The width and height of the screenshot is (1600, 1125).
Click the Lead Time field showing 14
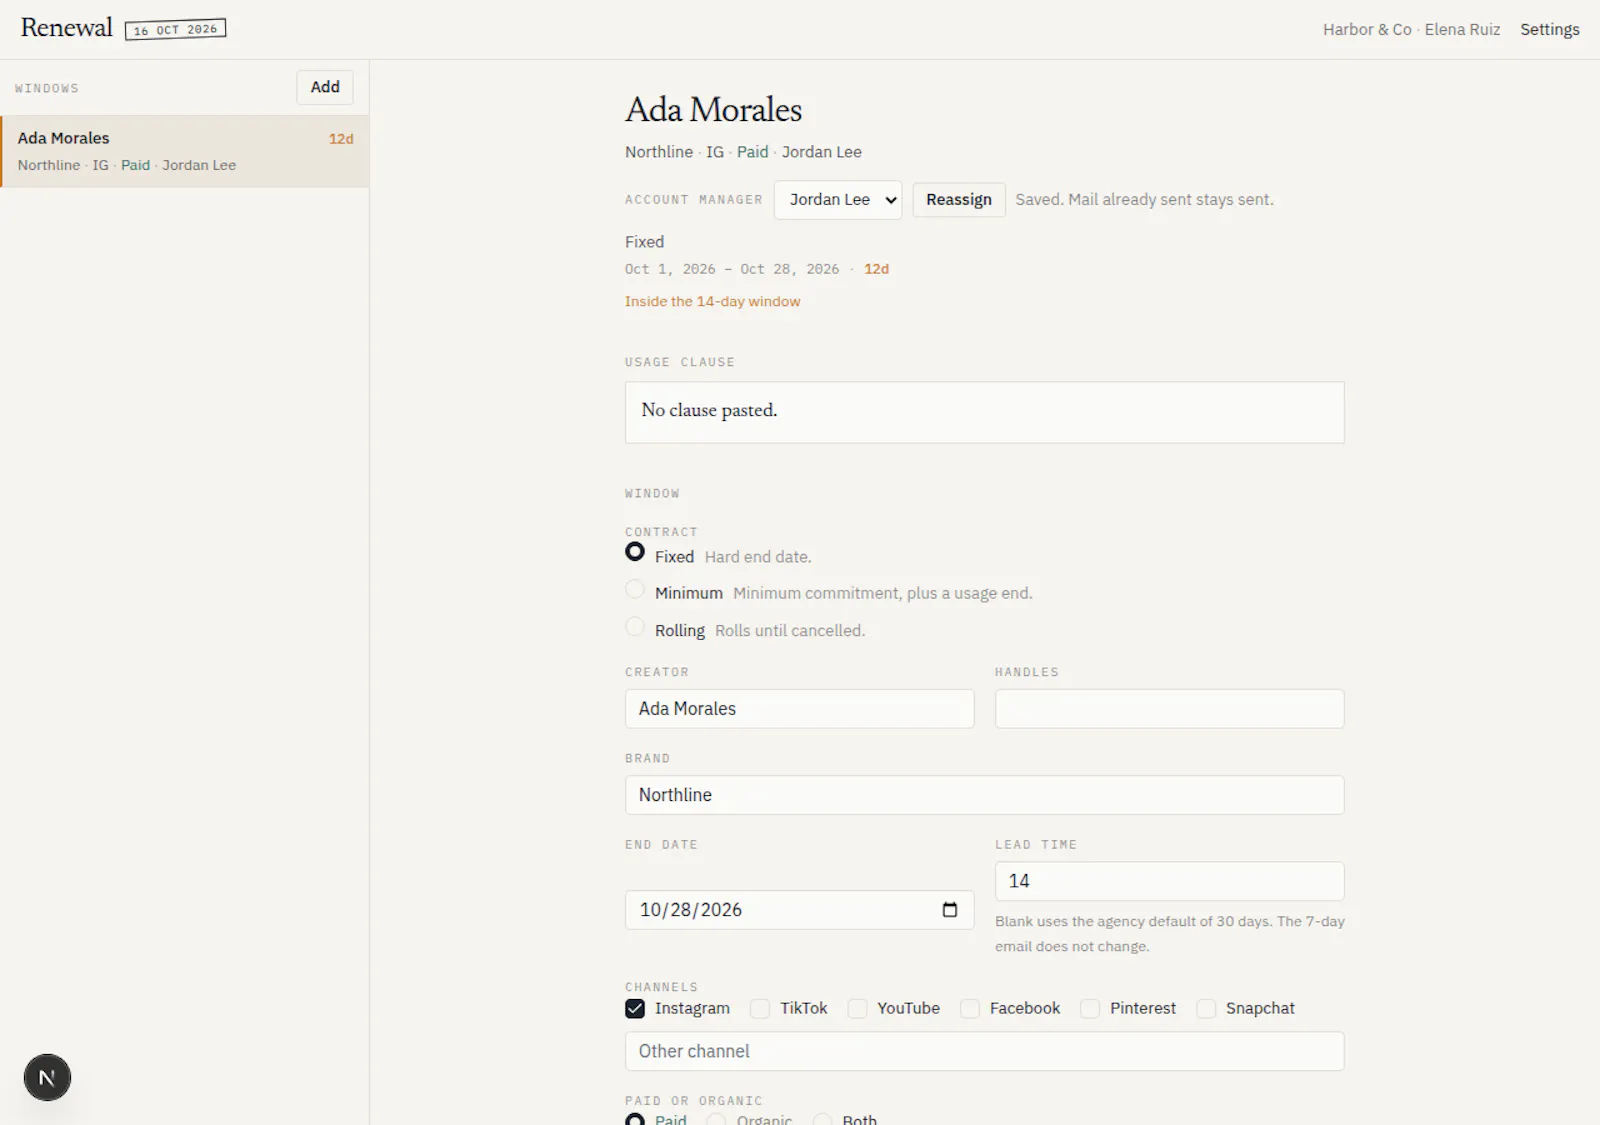[x=1170, y=881]
